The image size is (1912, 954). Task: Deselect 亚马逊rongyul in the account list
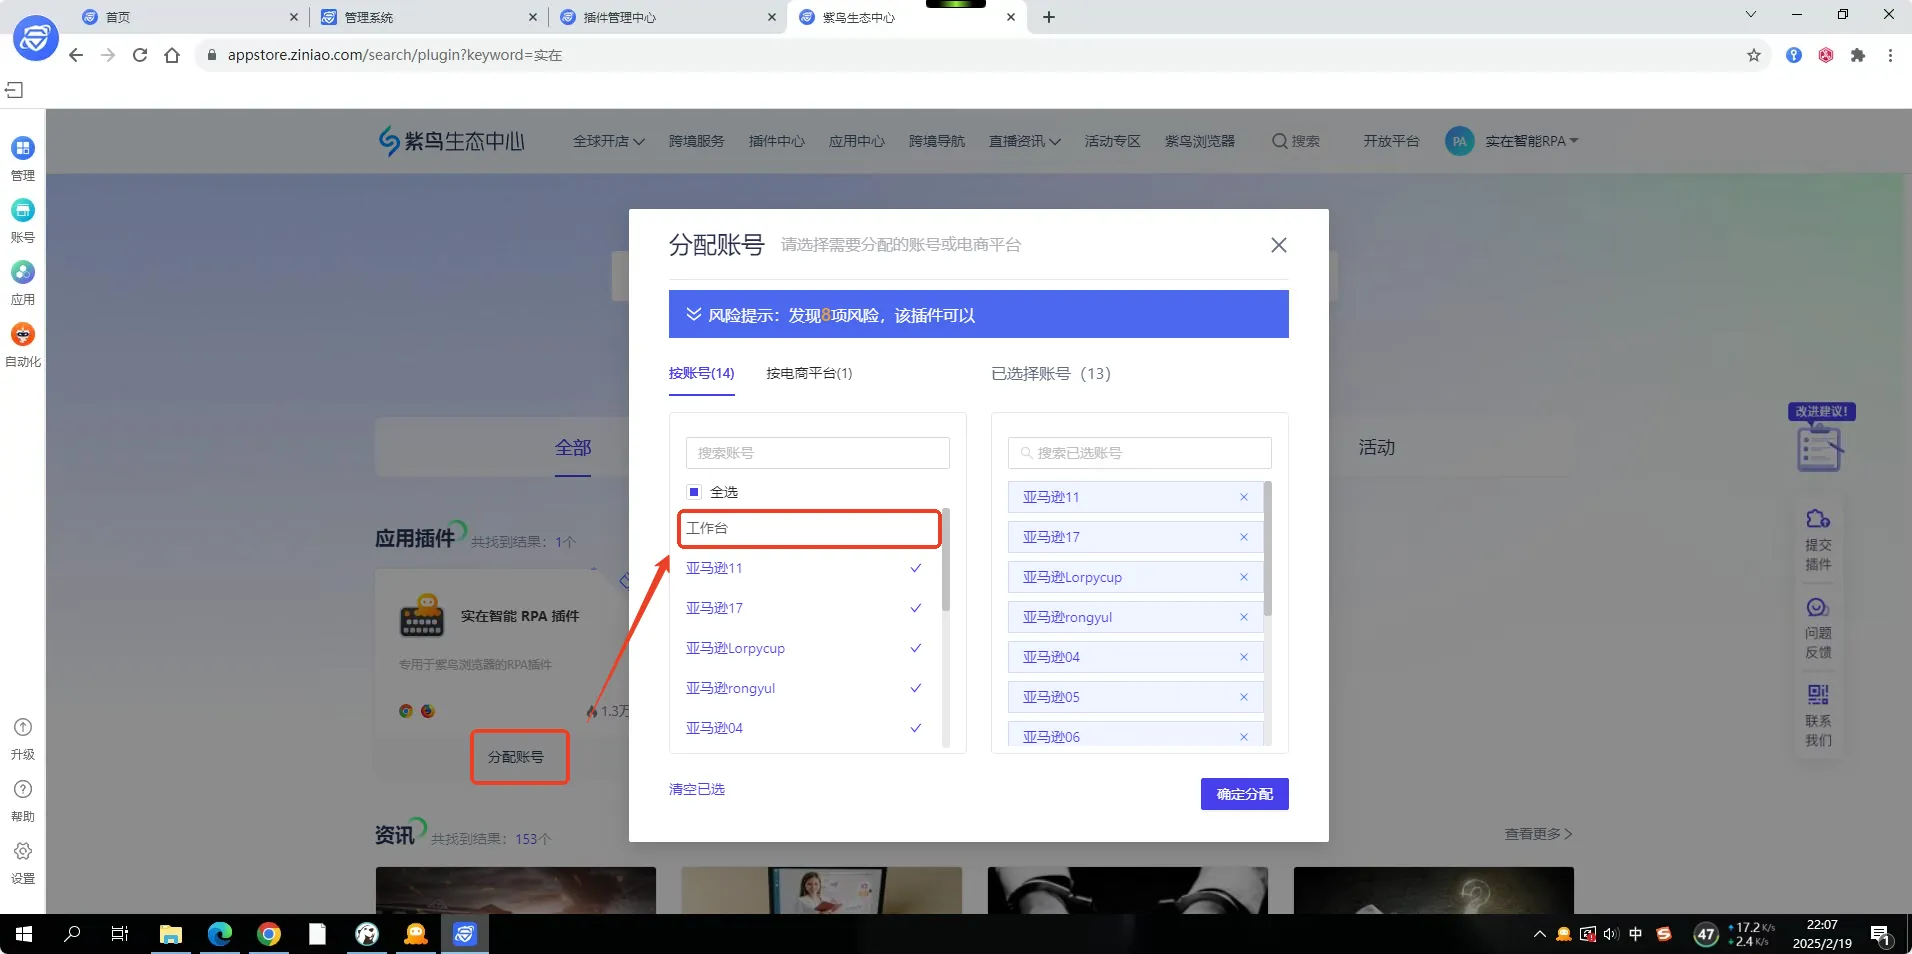[x=804, y=688]
